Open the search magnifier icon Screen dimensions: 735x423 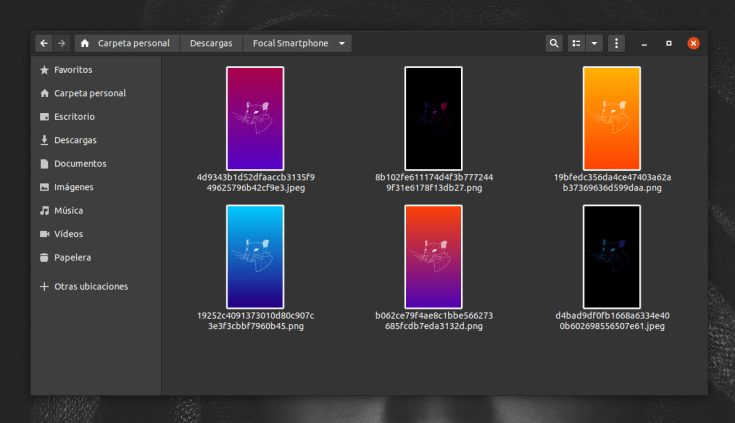coord(554,43)
